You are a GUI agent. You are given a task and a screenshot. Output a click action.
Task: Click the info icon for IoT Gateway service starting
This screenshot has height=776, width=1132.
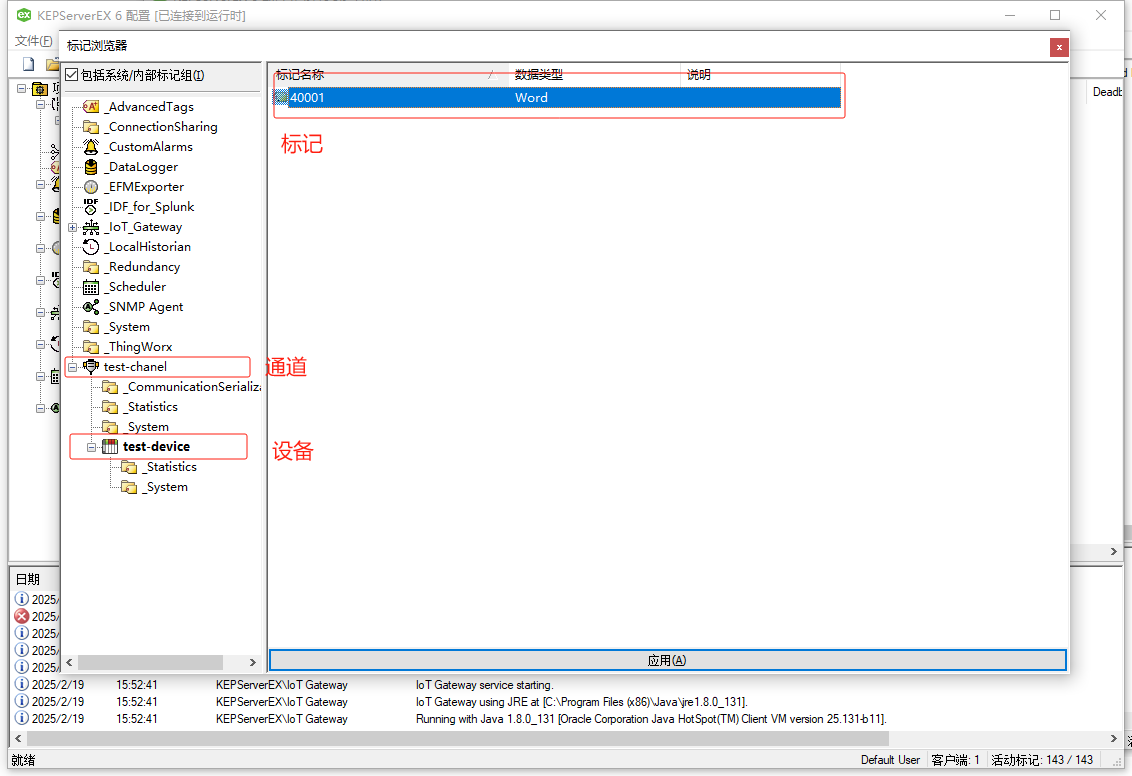click(22, 684)
